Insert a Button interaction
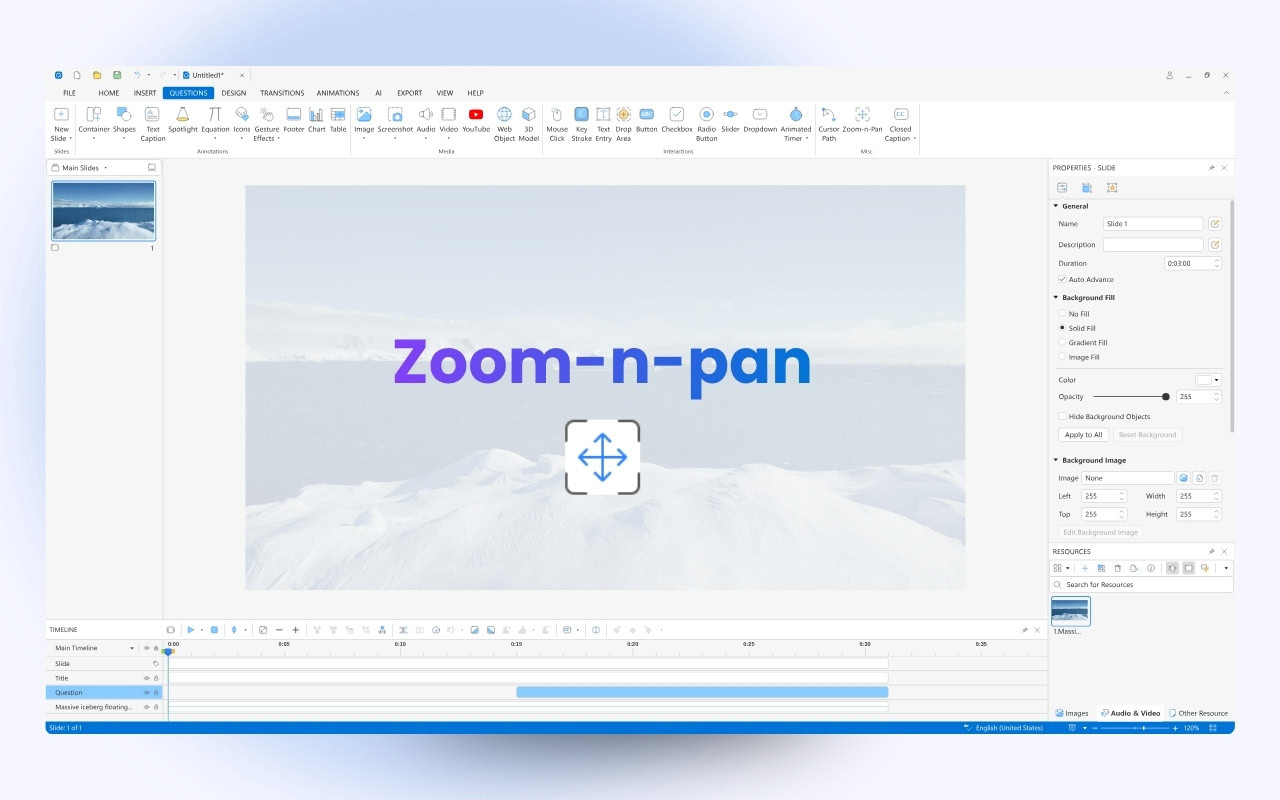The width and height of the screenshot is (1280, 800). tap(646, 120)
